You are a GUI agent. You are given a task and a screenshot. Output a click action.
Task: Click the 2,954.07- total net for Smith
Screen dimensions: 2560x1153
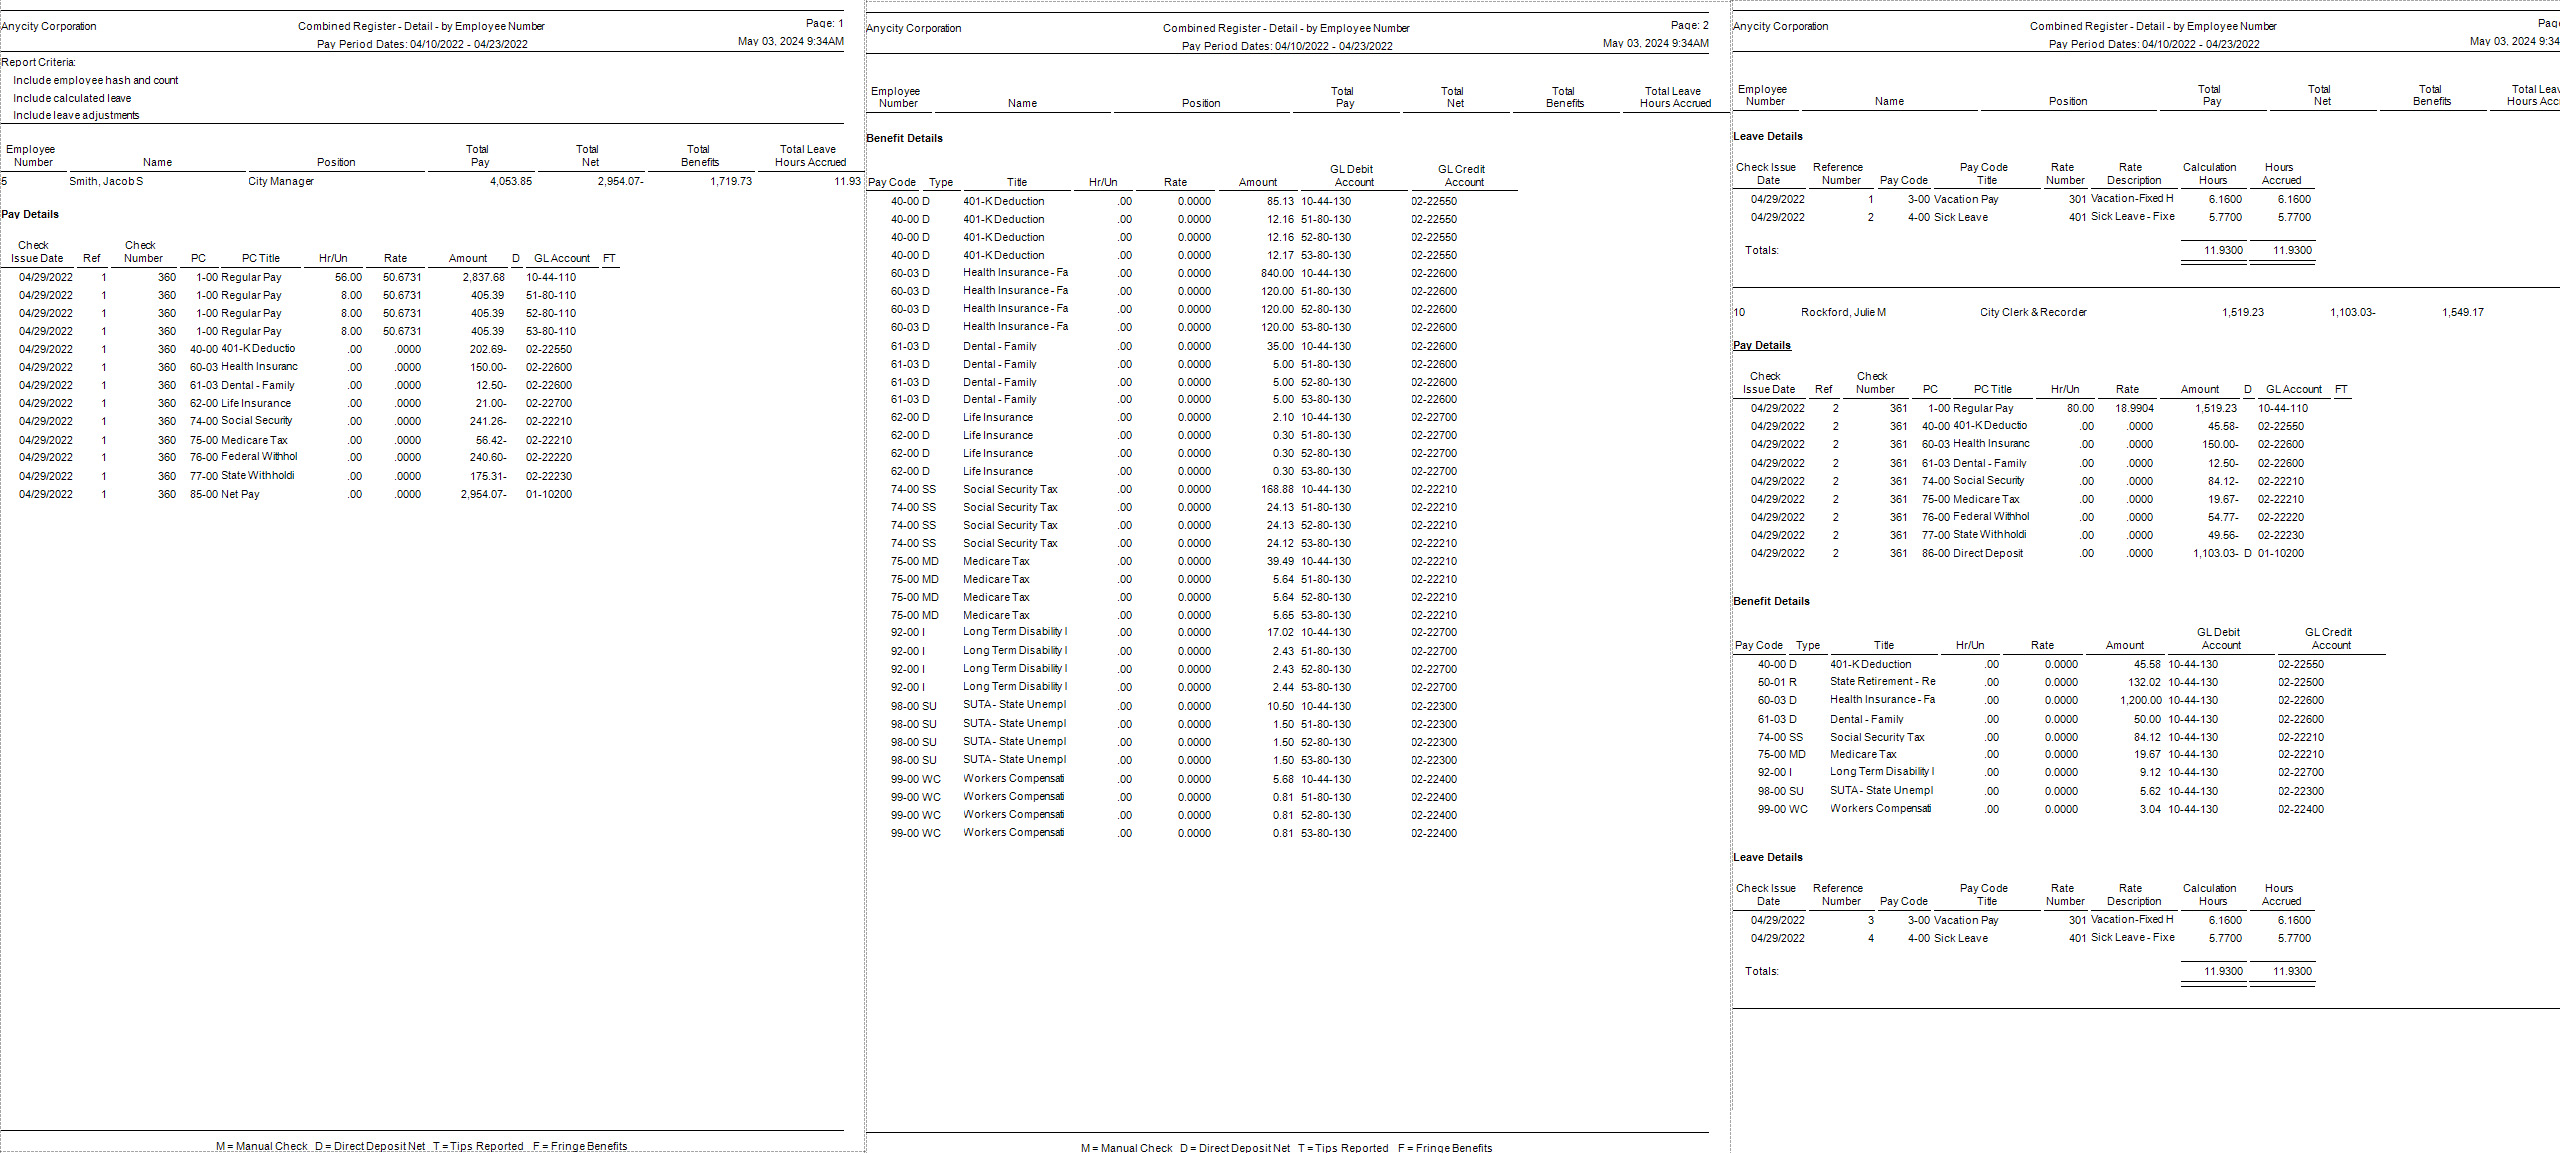(620, 181)
